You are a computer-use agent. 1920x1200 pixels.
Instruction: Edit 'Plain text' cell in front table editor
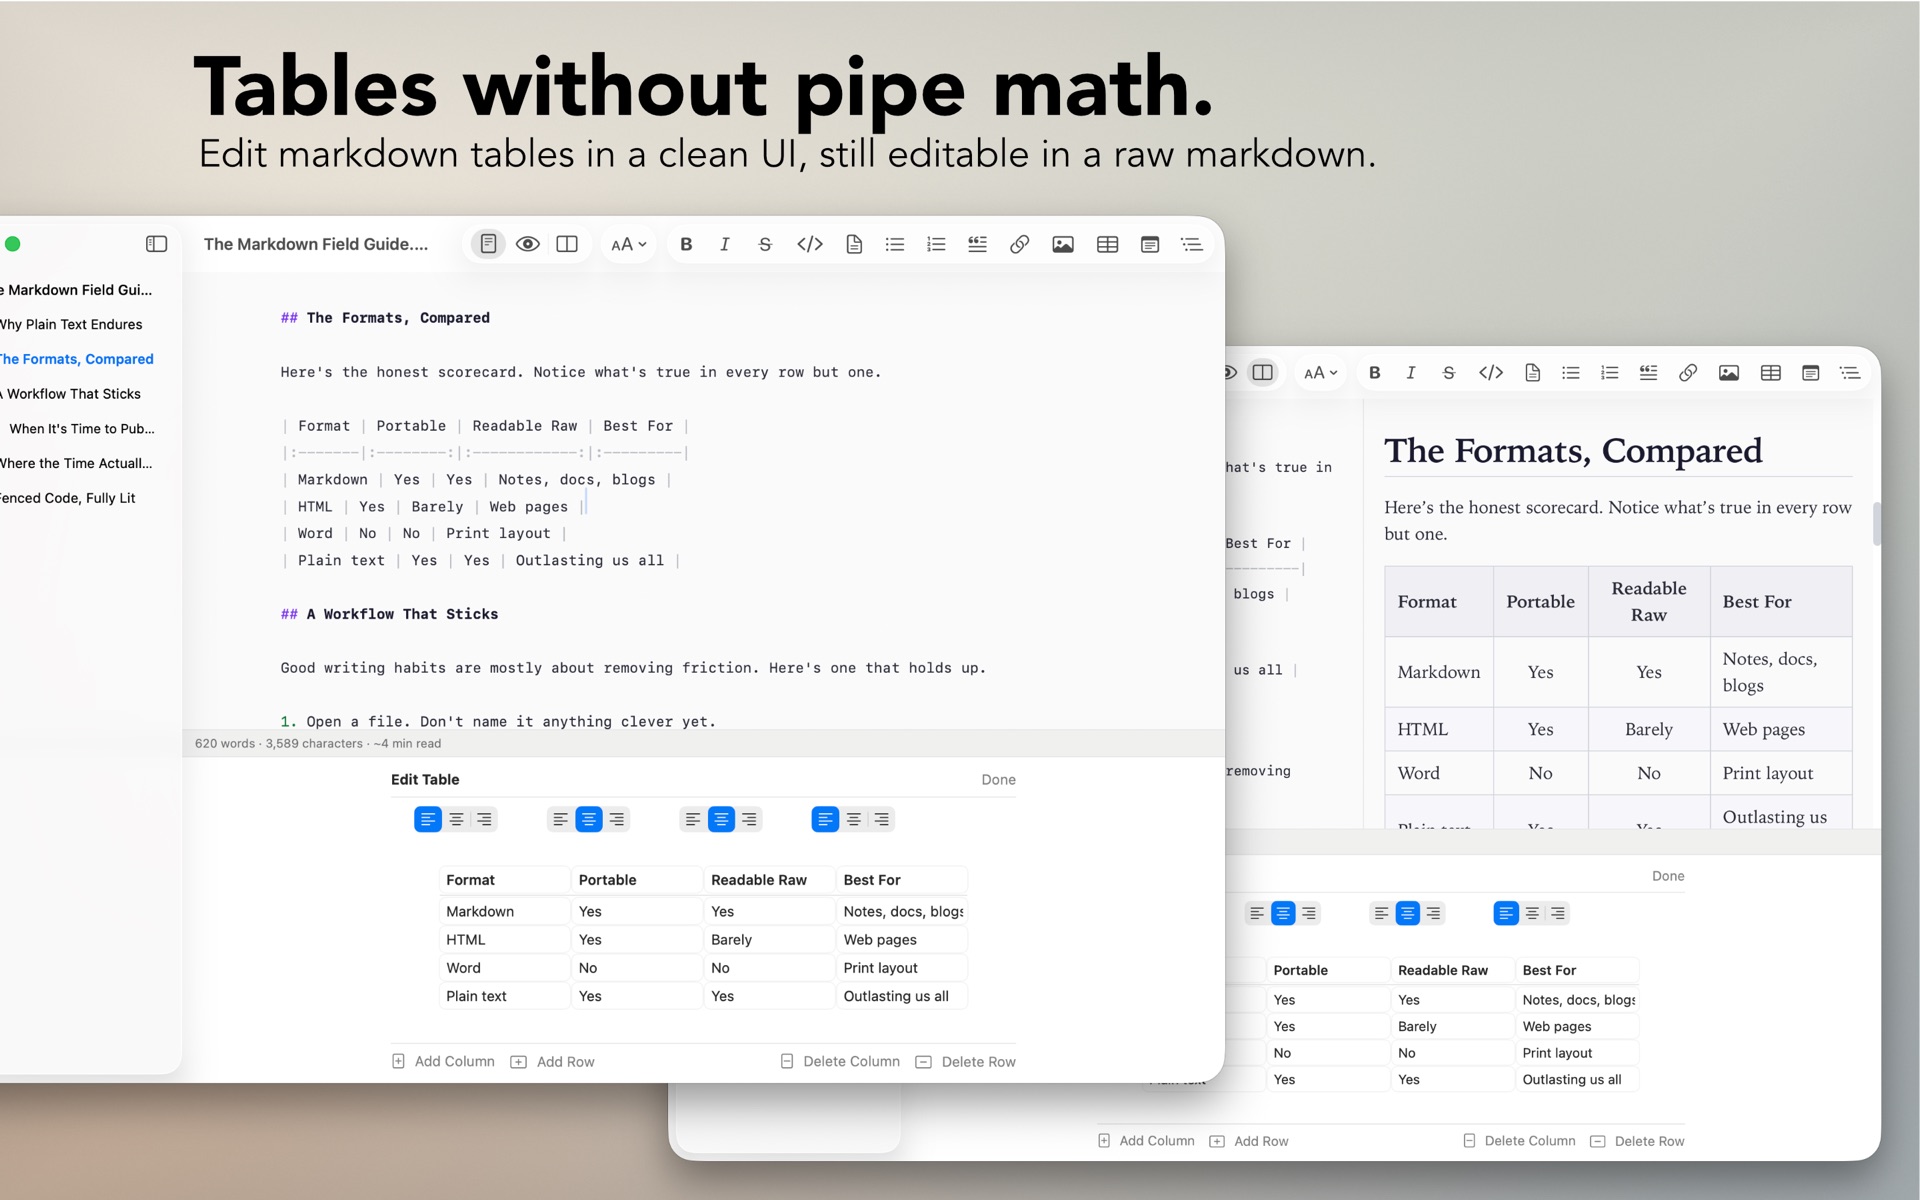tap(505, 996)
